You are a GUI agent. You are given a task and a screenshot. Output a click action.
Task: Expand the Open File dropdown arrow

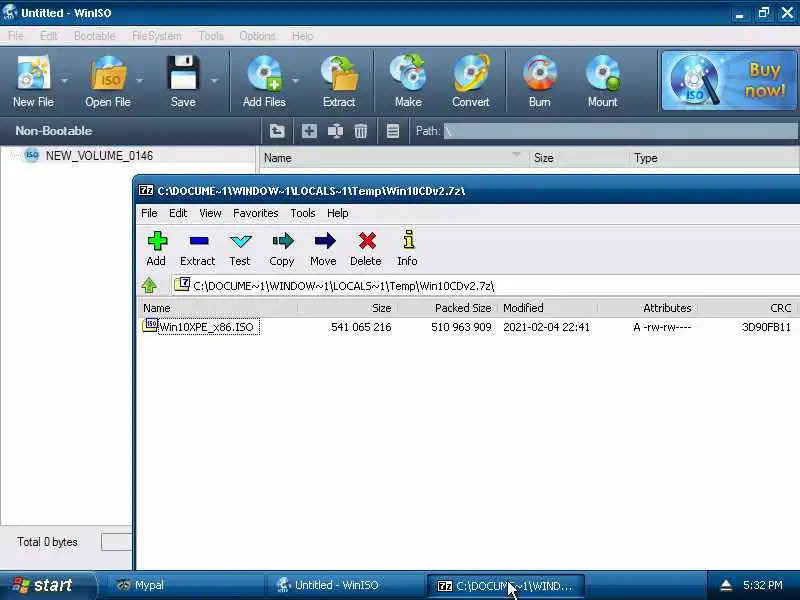pos(139,81)
